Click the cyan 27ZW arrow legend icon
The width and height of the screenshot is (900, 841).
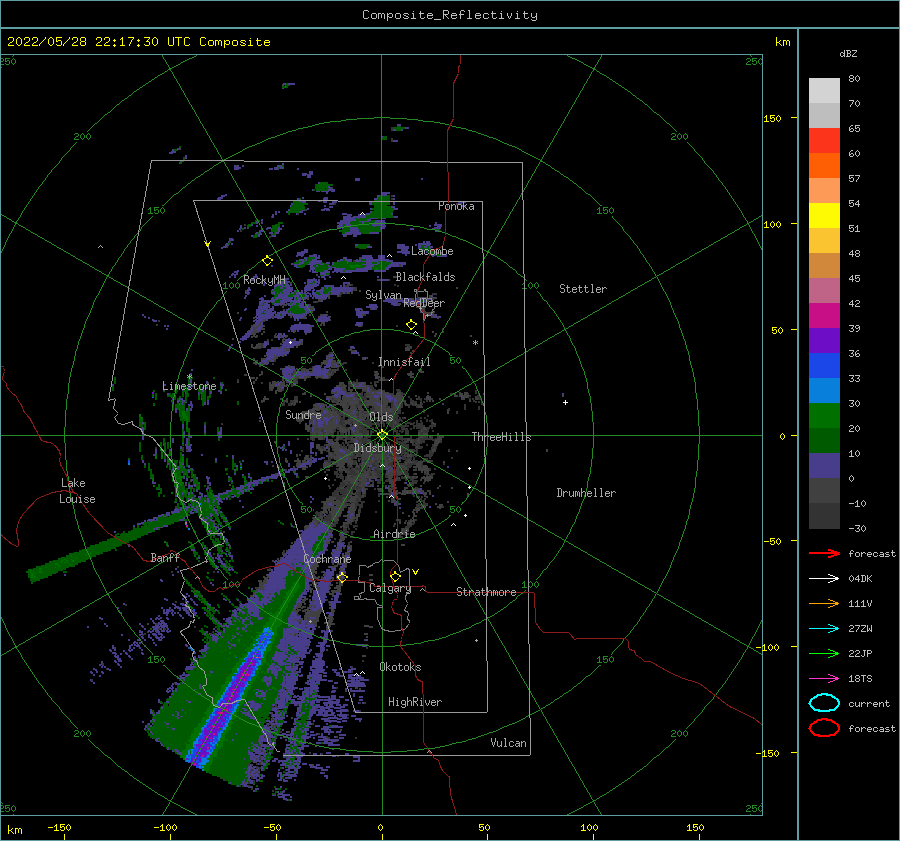click(x=824, y=629)
